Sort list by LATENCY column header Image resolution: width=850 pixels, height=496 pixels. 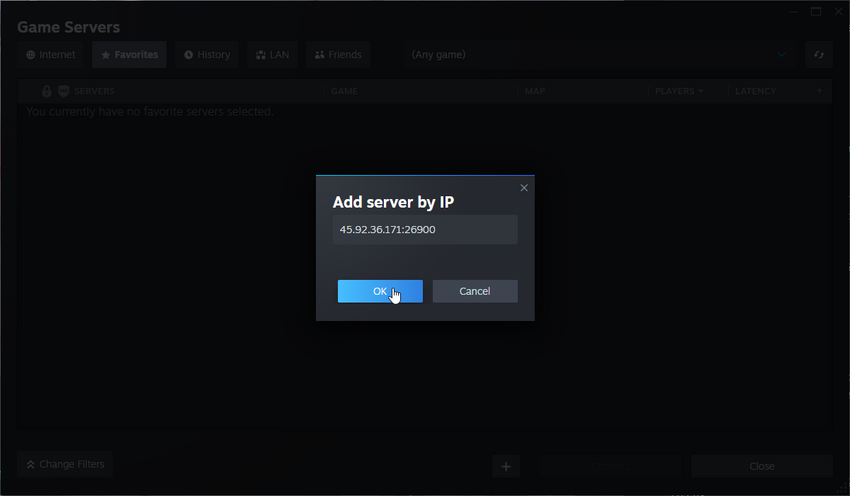[755, 91]
